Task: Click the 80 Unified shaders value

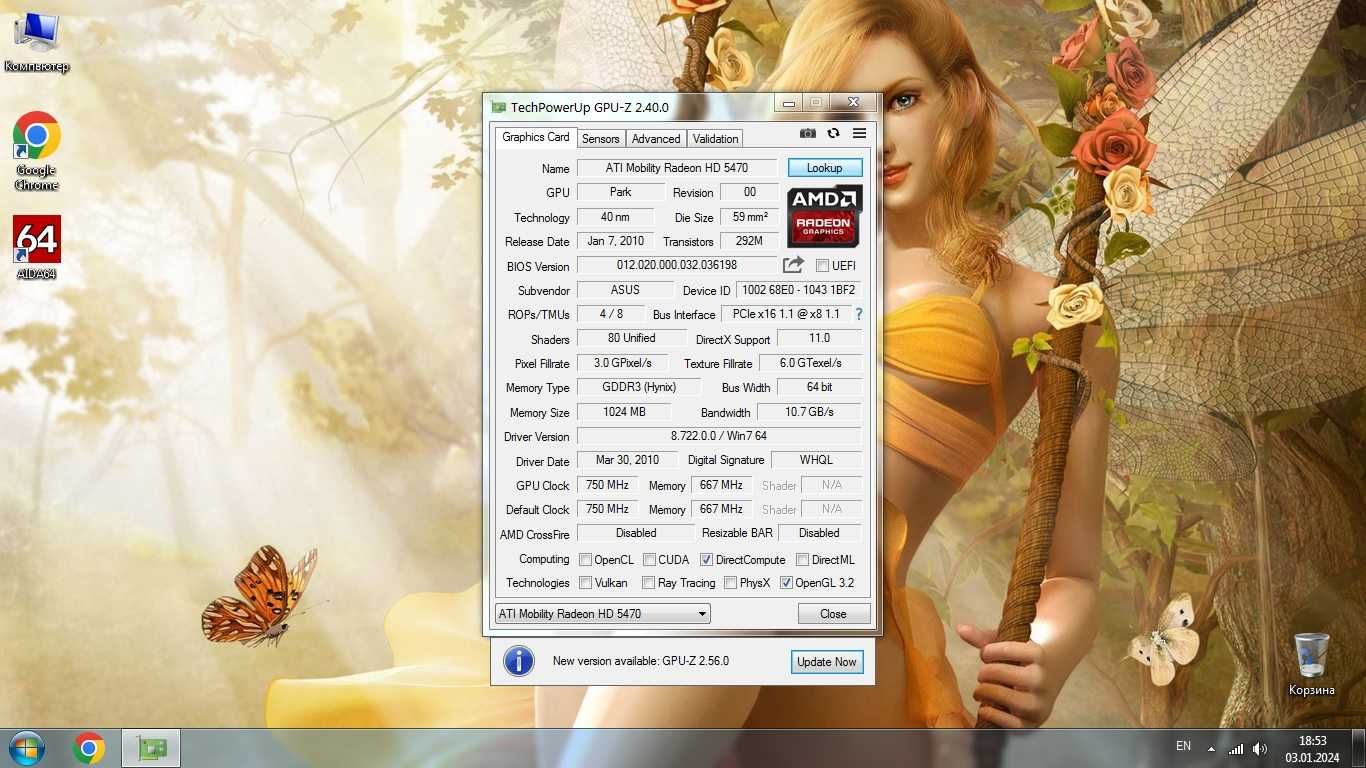Action: 632,338
